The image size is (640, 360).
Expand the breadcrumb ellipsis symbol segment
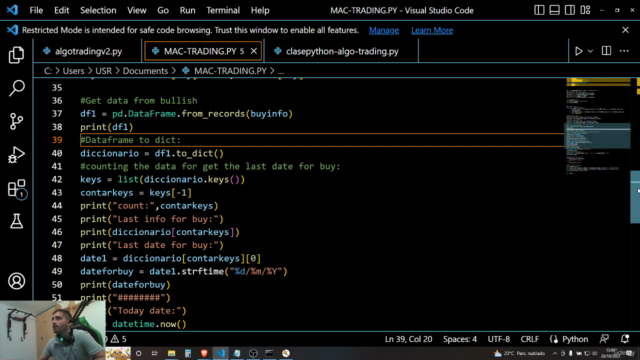pos(281,71)
